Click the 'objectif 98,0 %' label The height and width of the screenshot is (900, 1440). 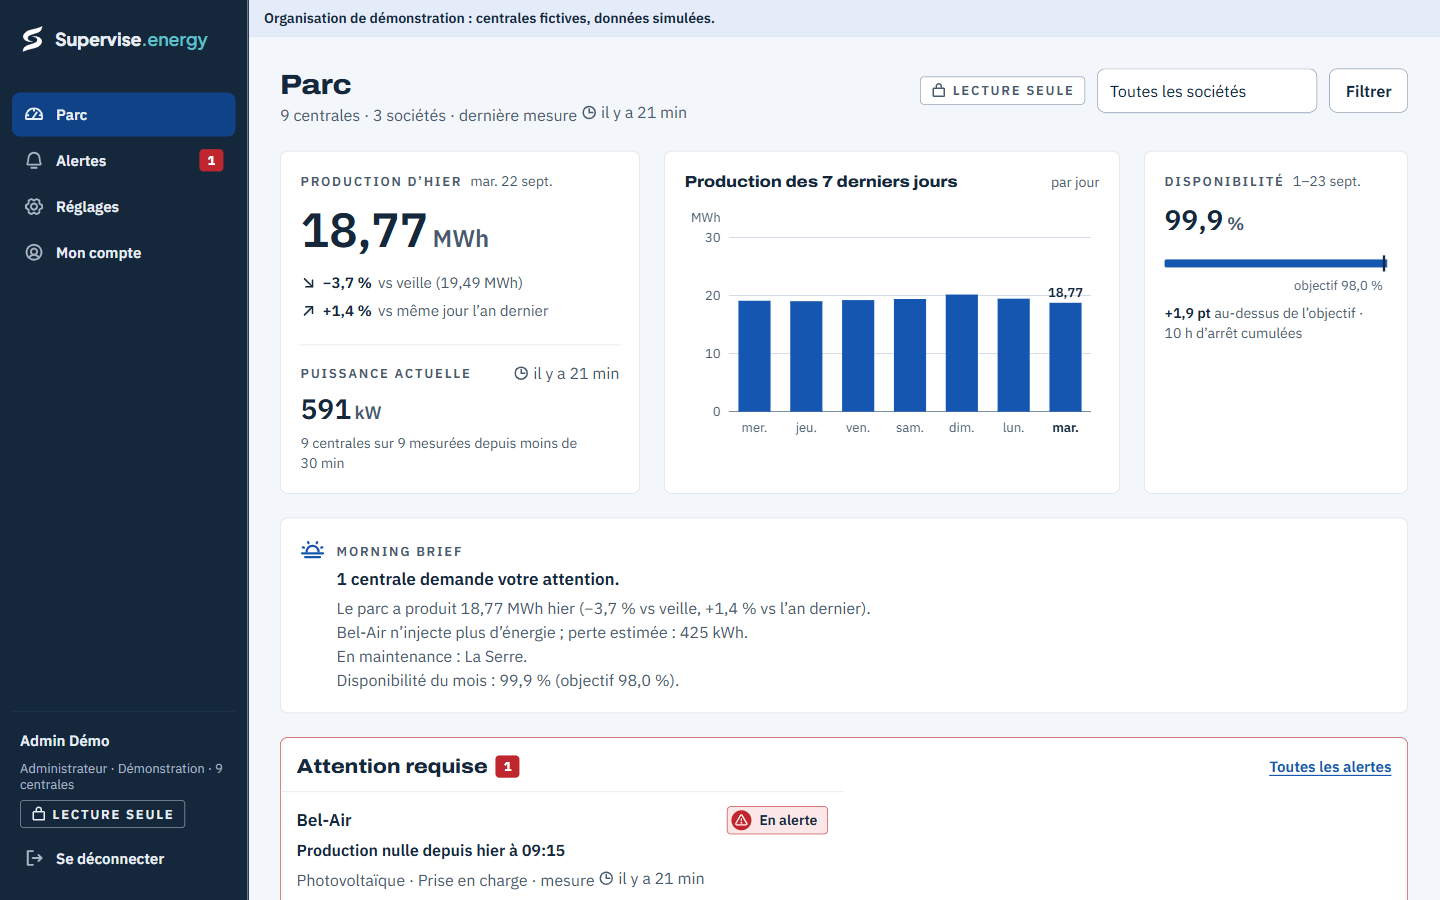click(x=1338, y=285)
